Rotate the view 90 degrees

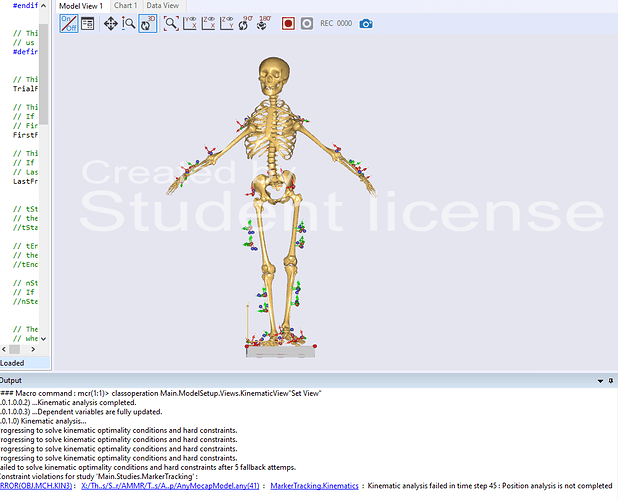coord(246,24)
